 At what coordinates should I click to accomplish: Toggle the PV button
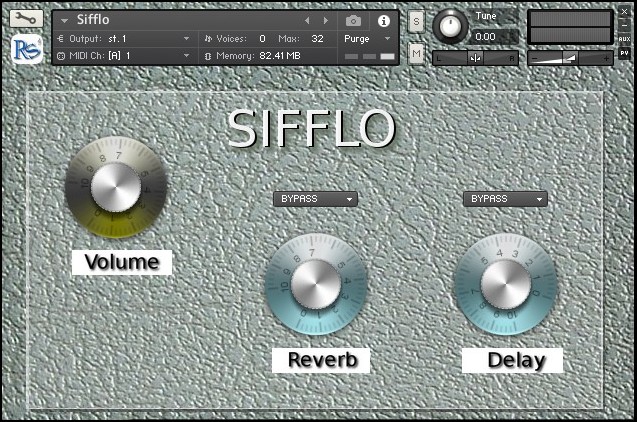(x=624, y=53)
